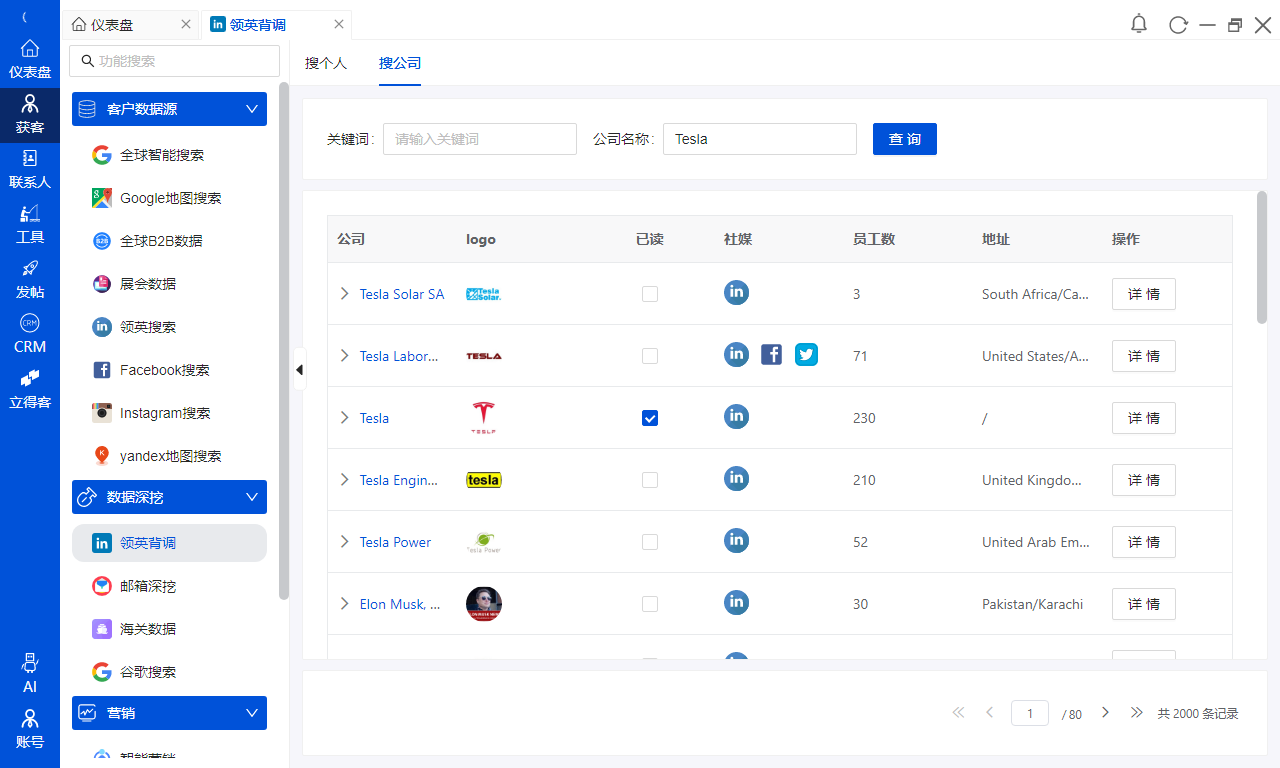This screenshot has width=1280, height=768.
Task: Click Tesla Labor's LinkedIn social media icon
Action: [x=736, y=354]
